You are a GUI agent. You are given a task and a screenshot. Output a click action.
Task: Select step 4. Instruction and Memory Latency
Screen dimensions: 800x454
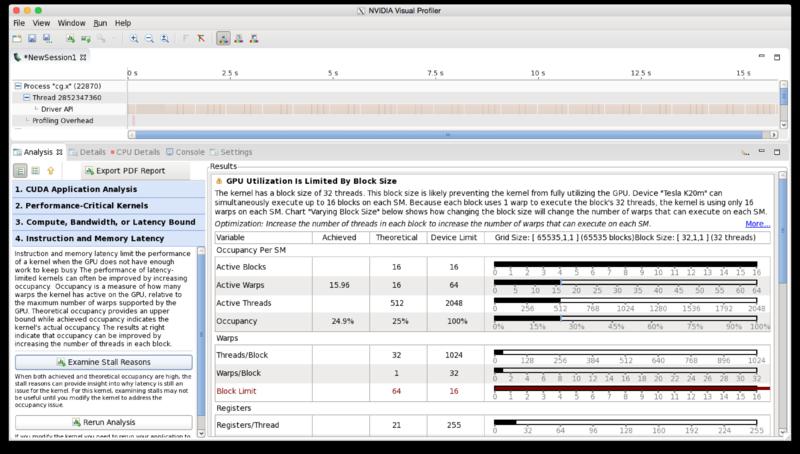coord(108,238)
